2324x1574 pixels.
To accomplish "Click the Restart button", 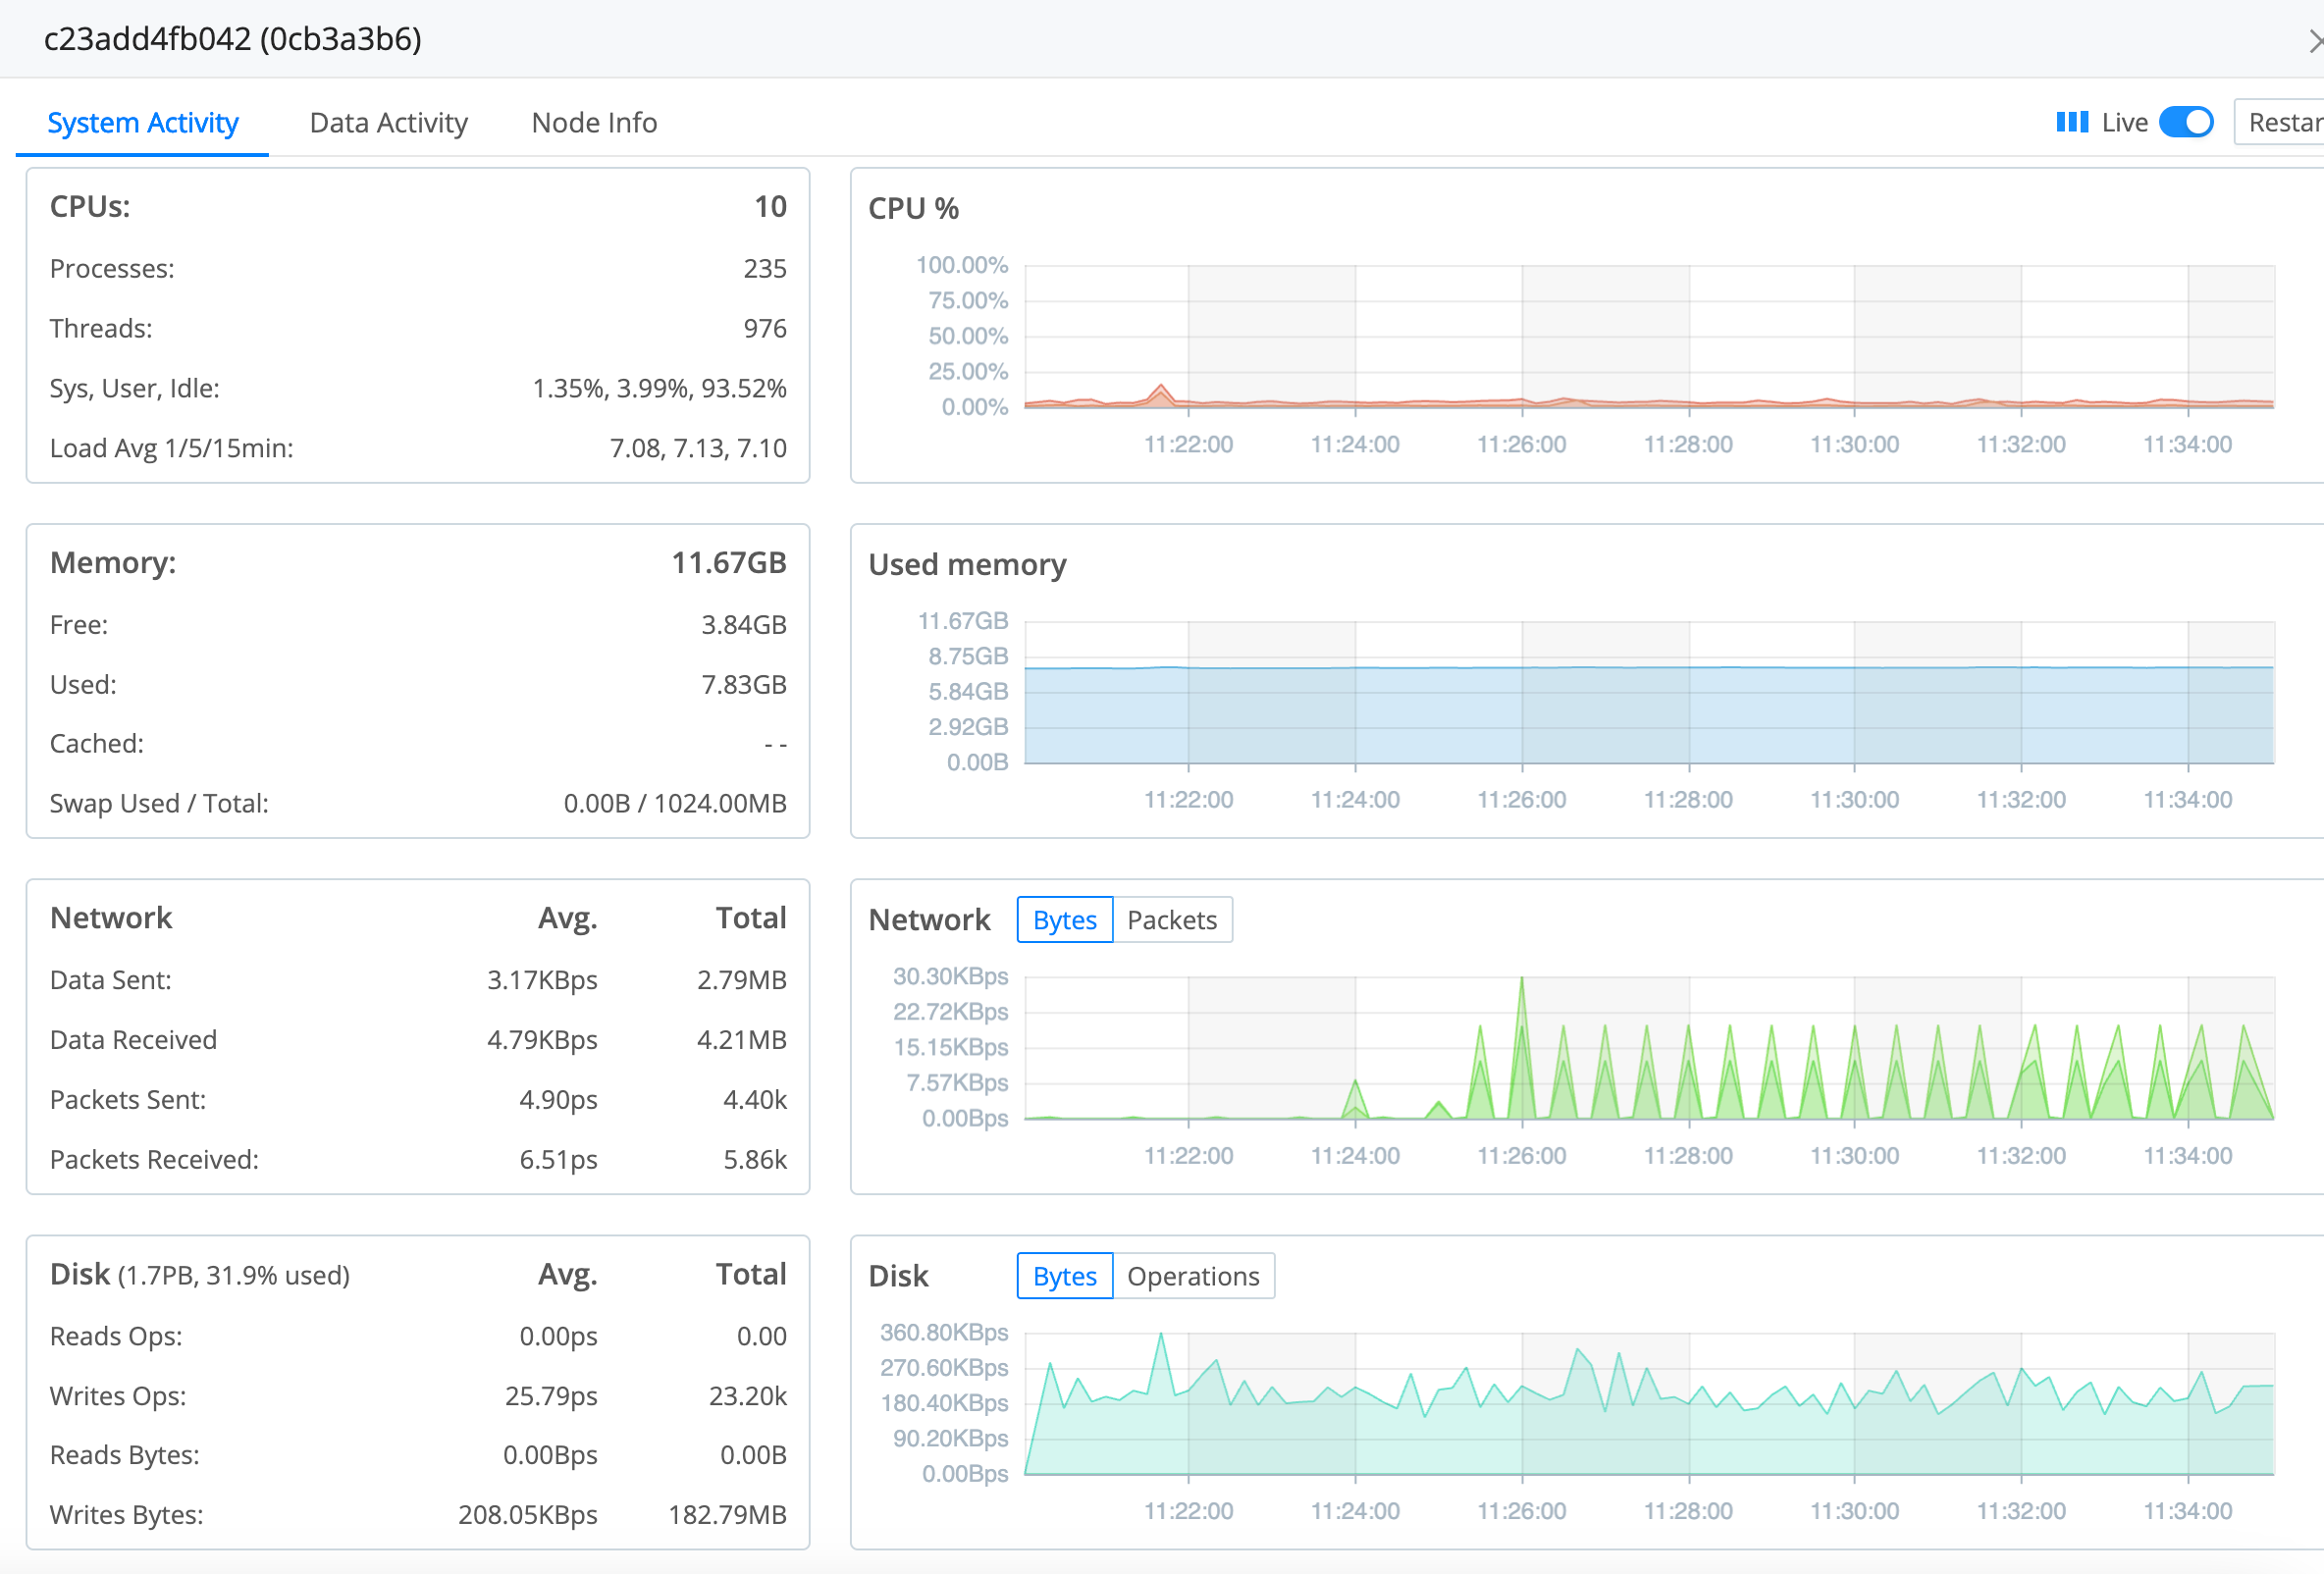I will 2288,121.
